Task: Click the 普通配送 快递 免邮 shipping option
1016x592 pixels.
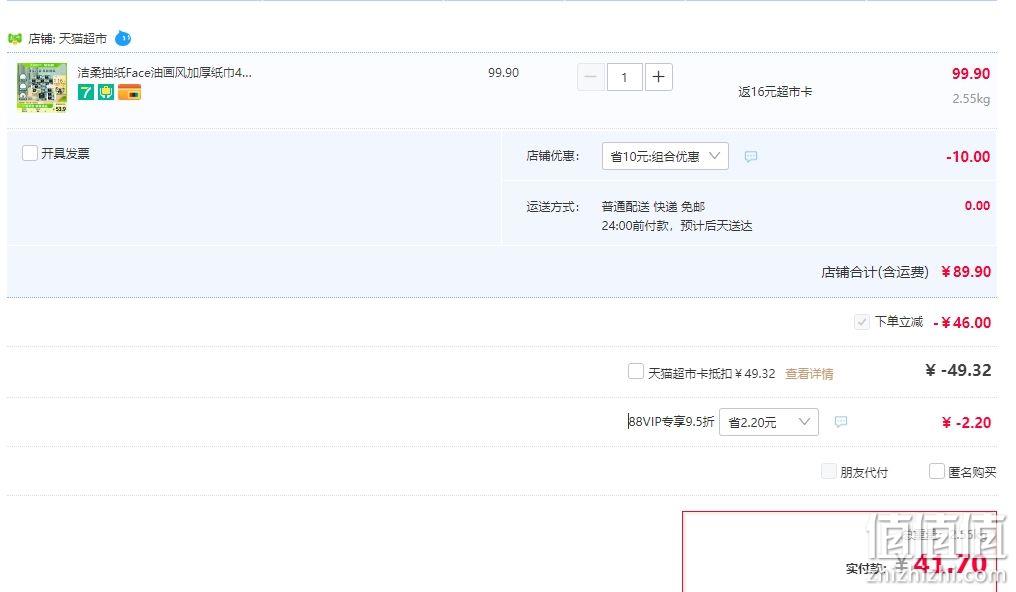Action: click(653, 207)
